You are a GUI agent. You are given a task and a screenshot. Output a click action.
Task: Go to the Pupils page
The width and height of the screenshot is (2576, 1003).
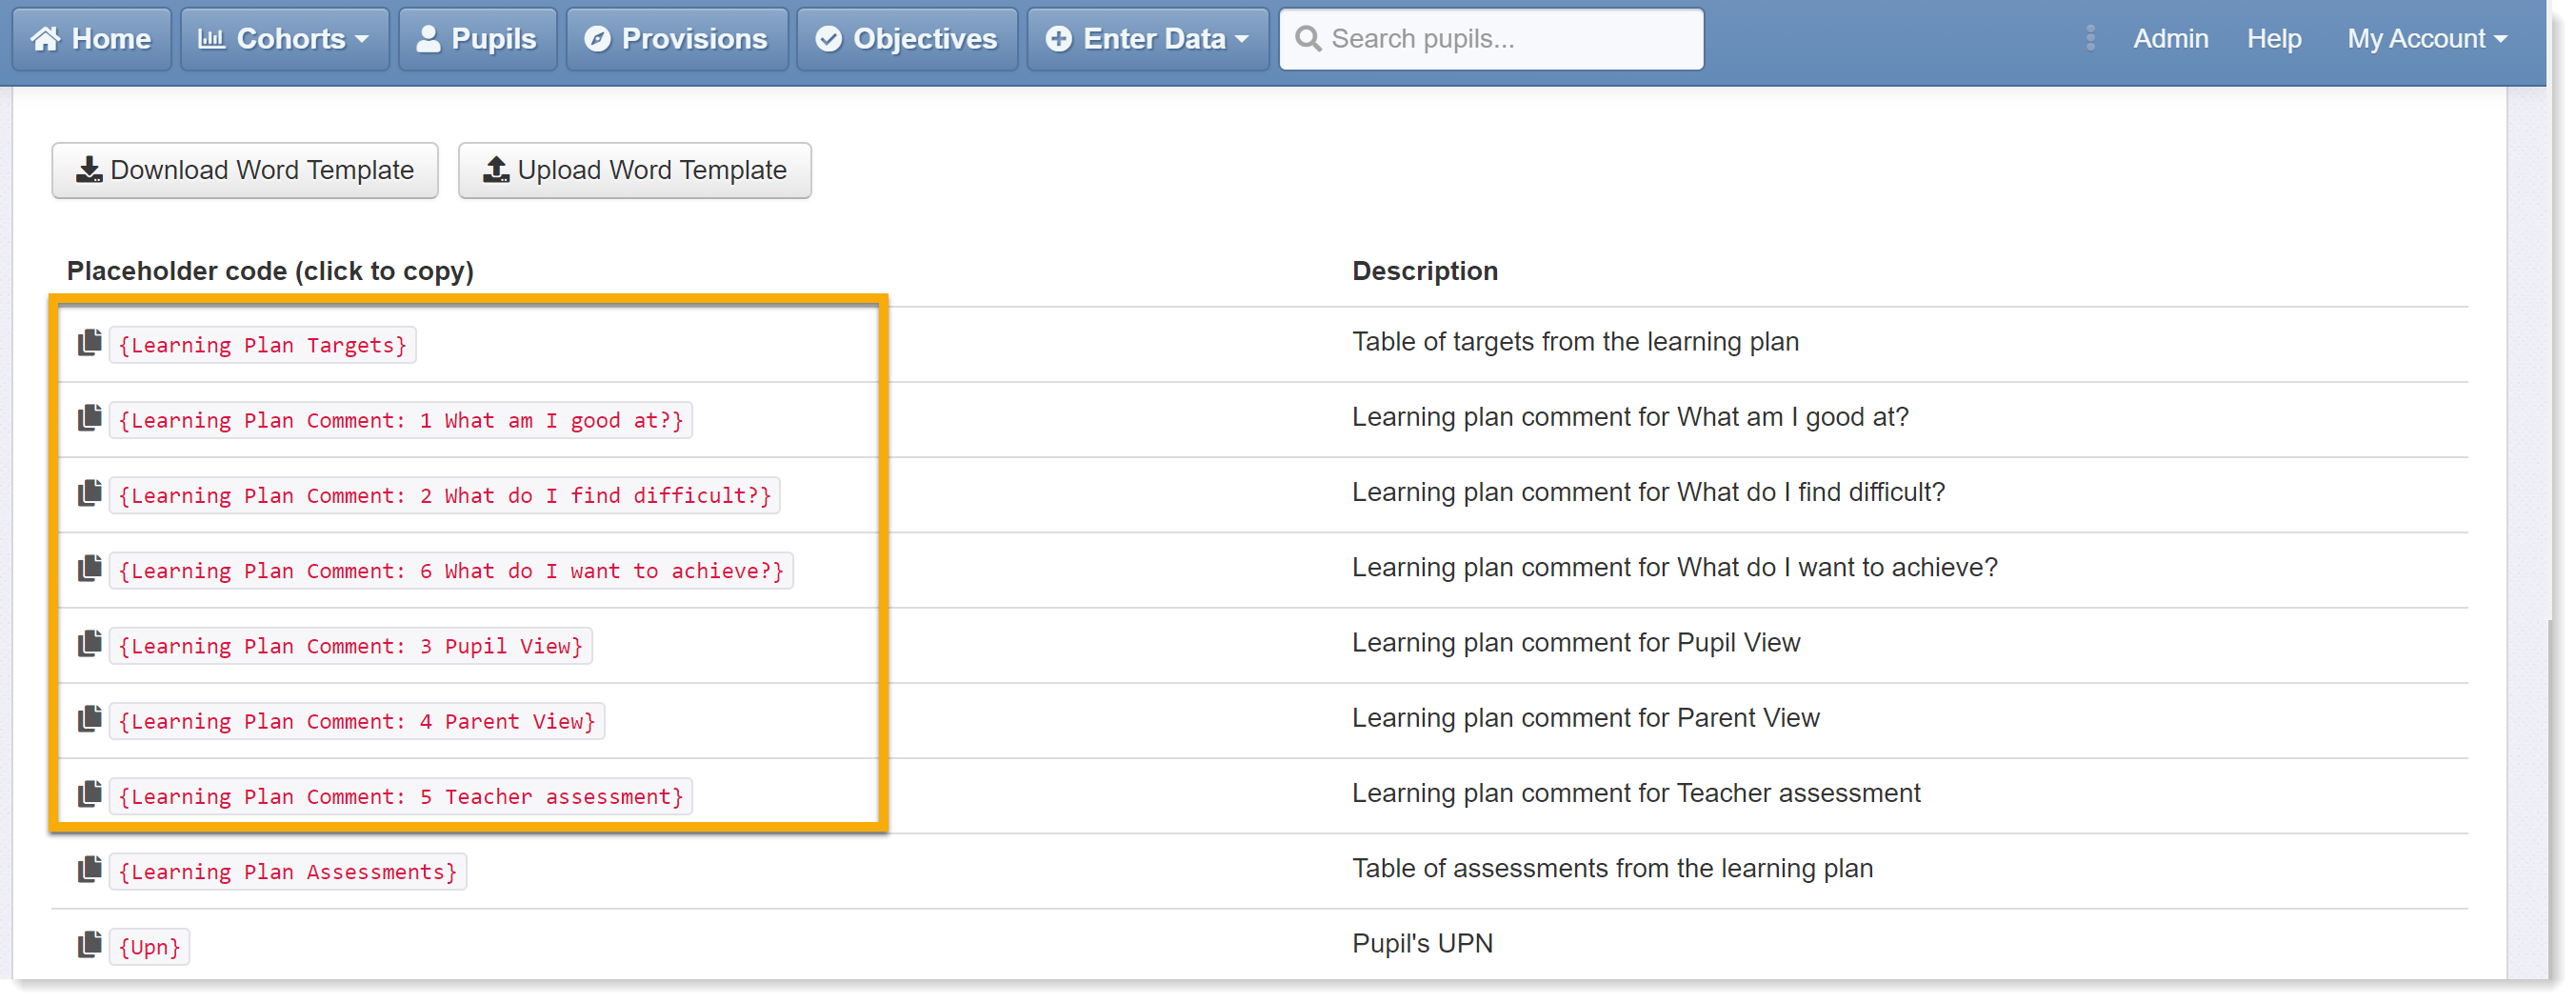477,39
